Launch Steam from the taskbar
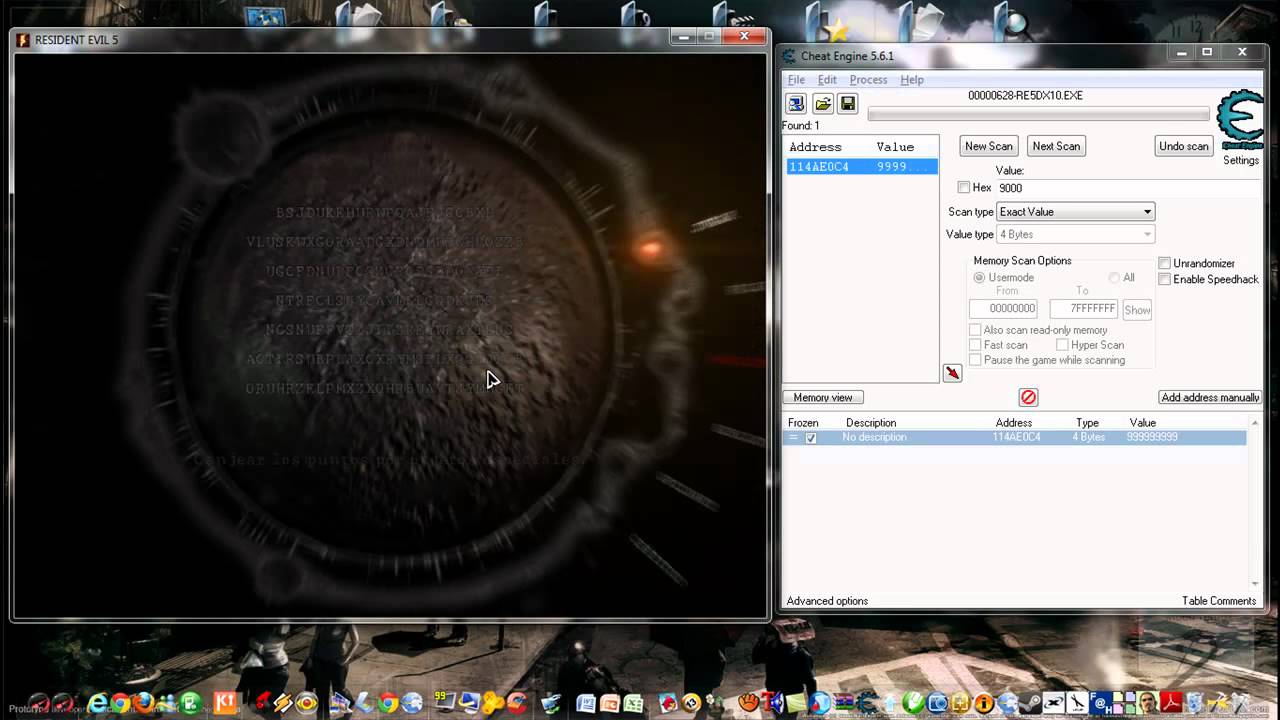Image resolution: width=1280 pixels, height=720 pixels. point(1030,703)
